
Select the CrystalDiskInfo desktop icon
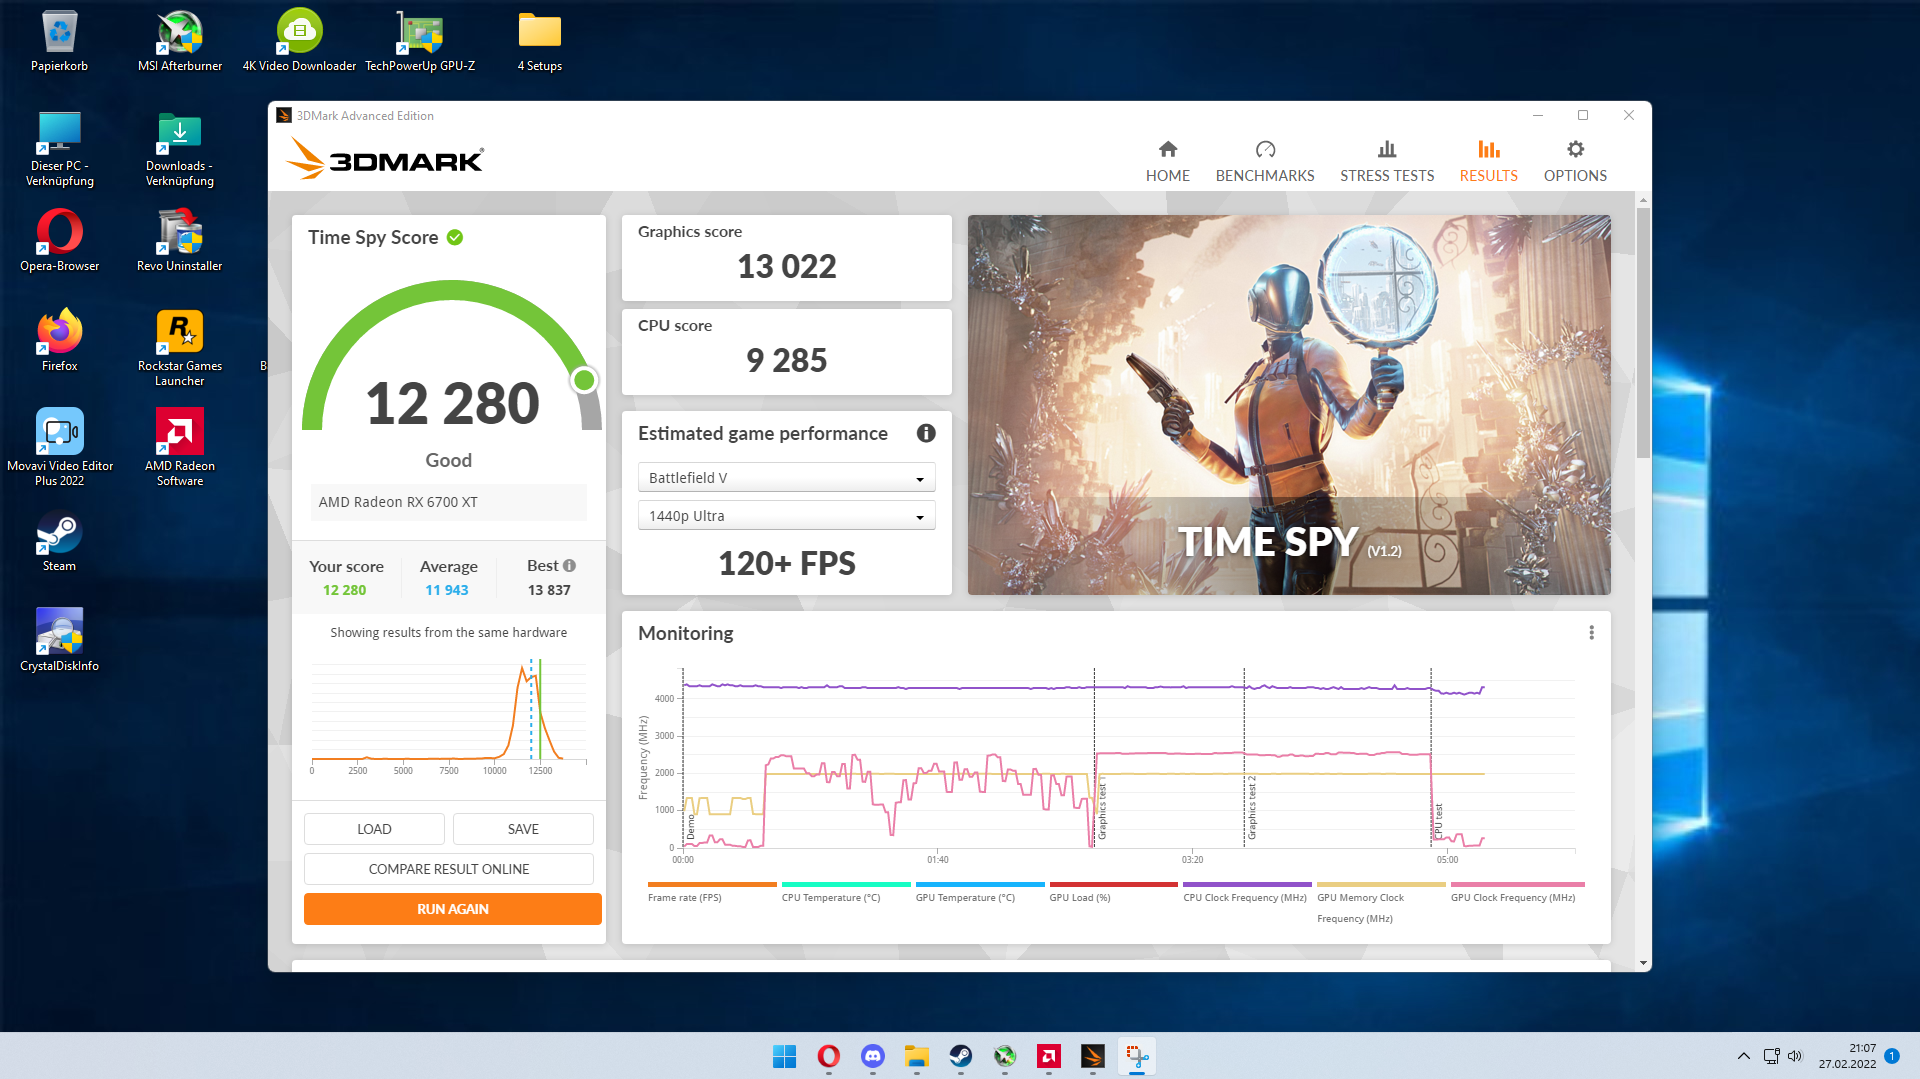point(59,641)
